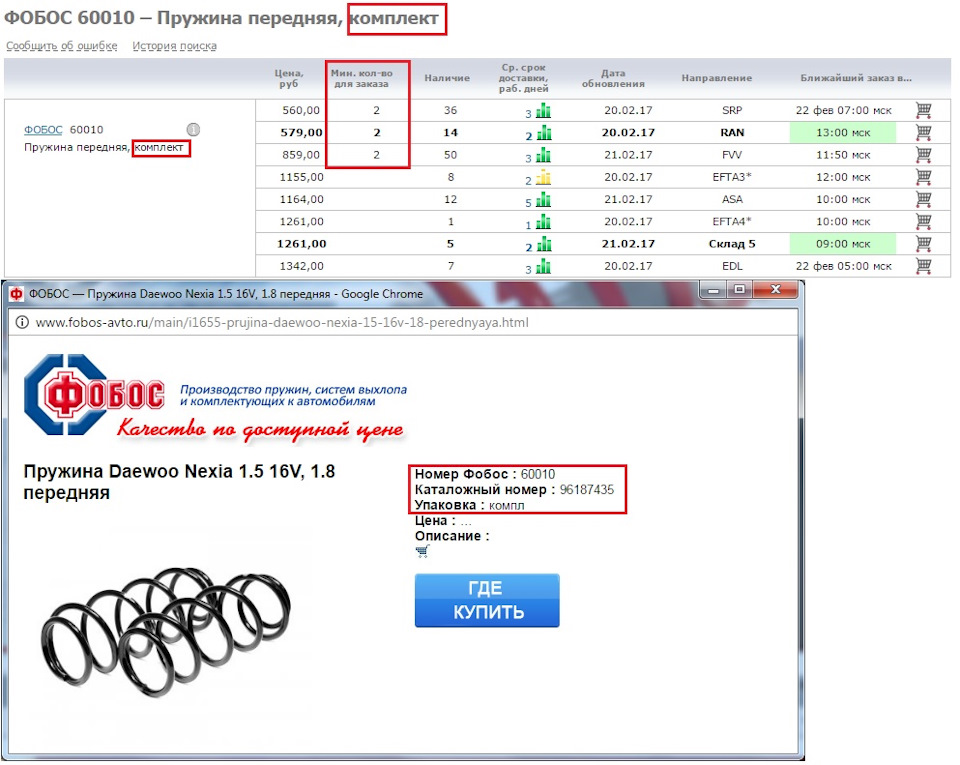Open the История поиска link
The image size is (960, 765).
click(x=174, y=46)
